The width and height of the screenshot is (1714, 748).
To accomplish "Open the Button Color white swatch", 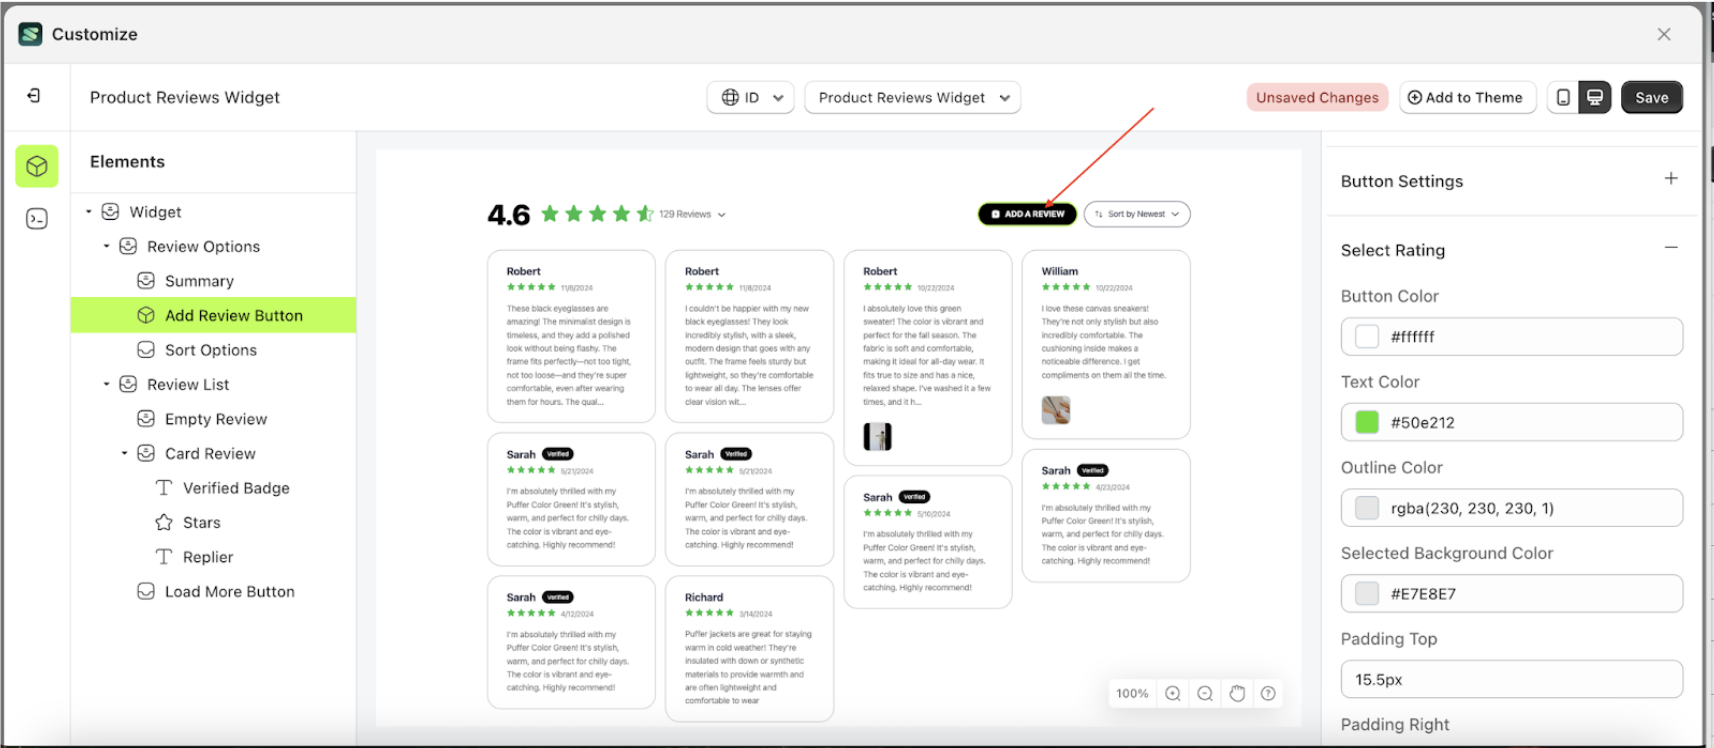I will pyautogui.click(x=1367, y=337).
